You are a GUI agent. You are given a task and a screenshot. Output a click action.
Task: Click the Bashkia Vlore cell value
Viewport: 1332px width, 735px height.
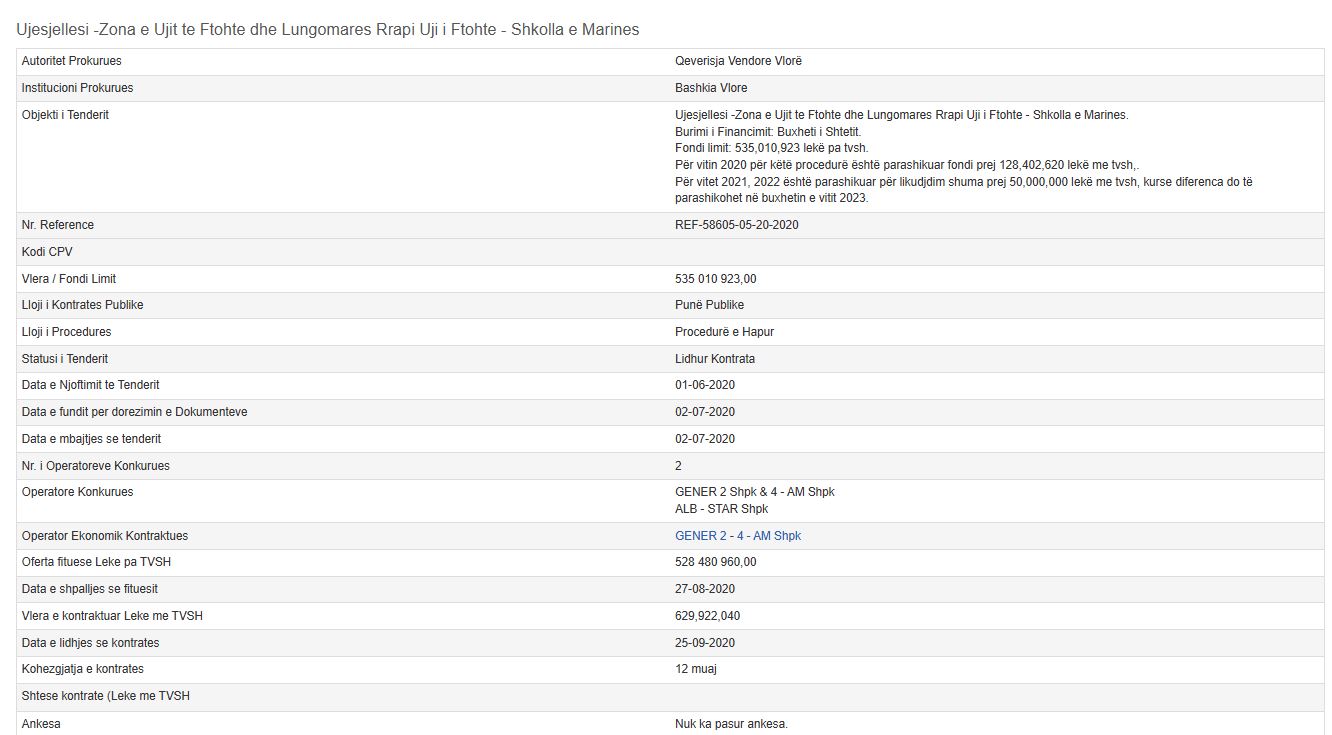711,88
